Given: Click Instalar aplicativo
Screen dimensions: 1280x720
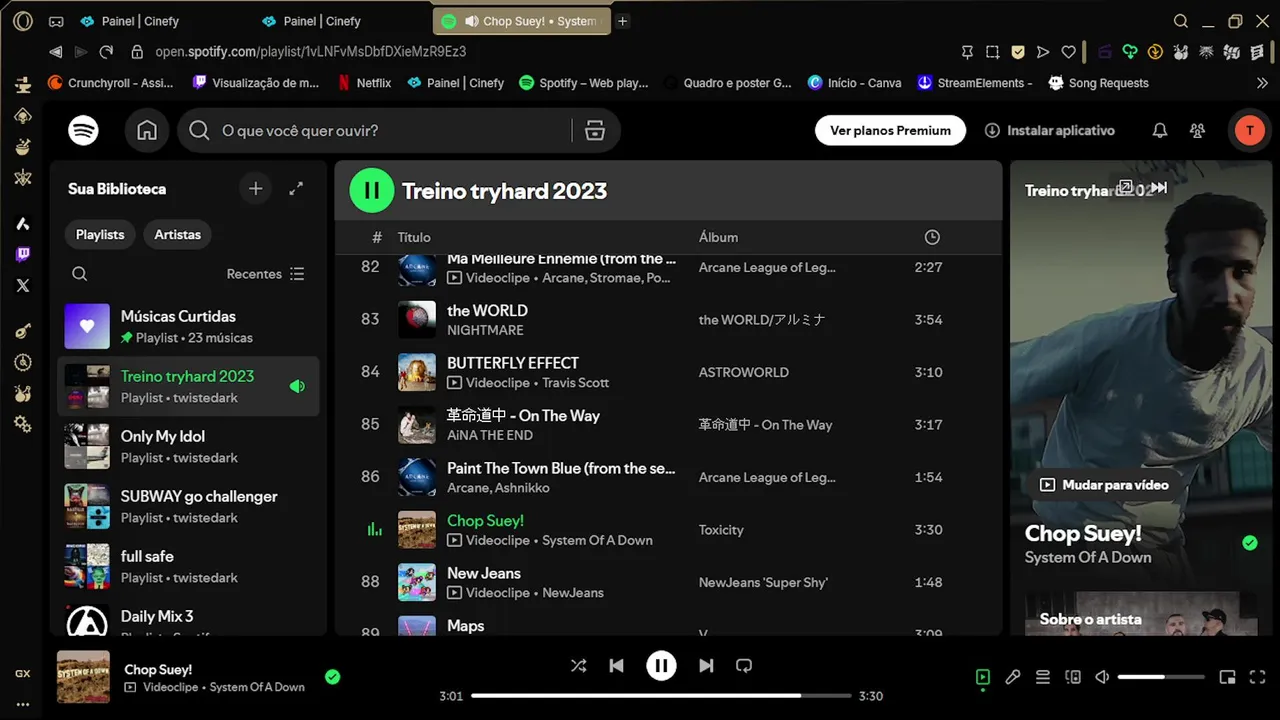Looking at the screenshot, I should (1049, 130).
